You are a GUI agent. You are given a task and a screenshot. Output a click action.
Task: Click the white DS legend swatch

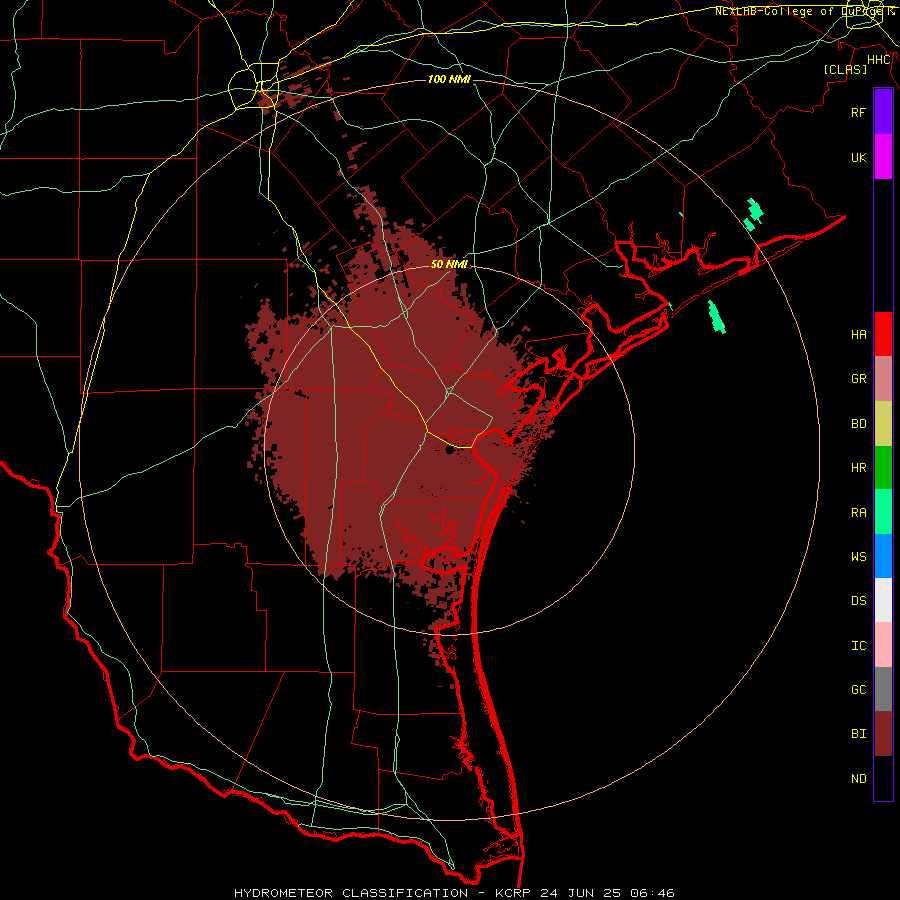[x=883, y=600]
